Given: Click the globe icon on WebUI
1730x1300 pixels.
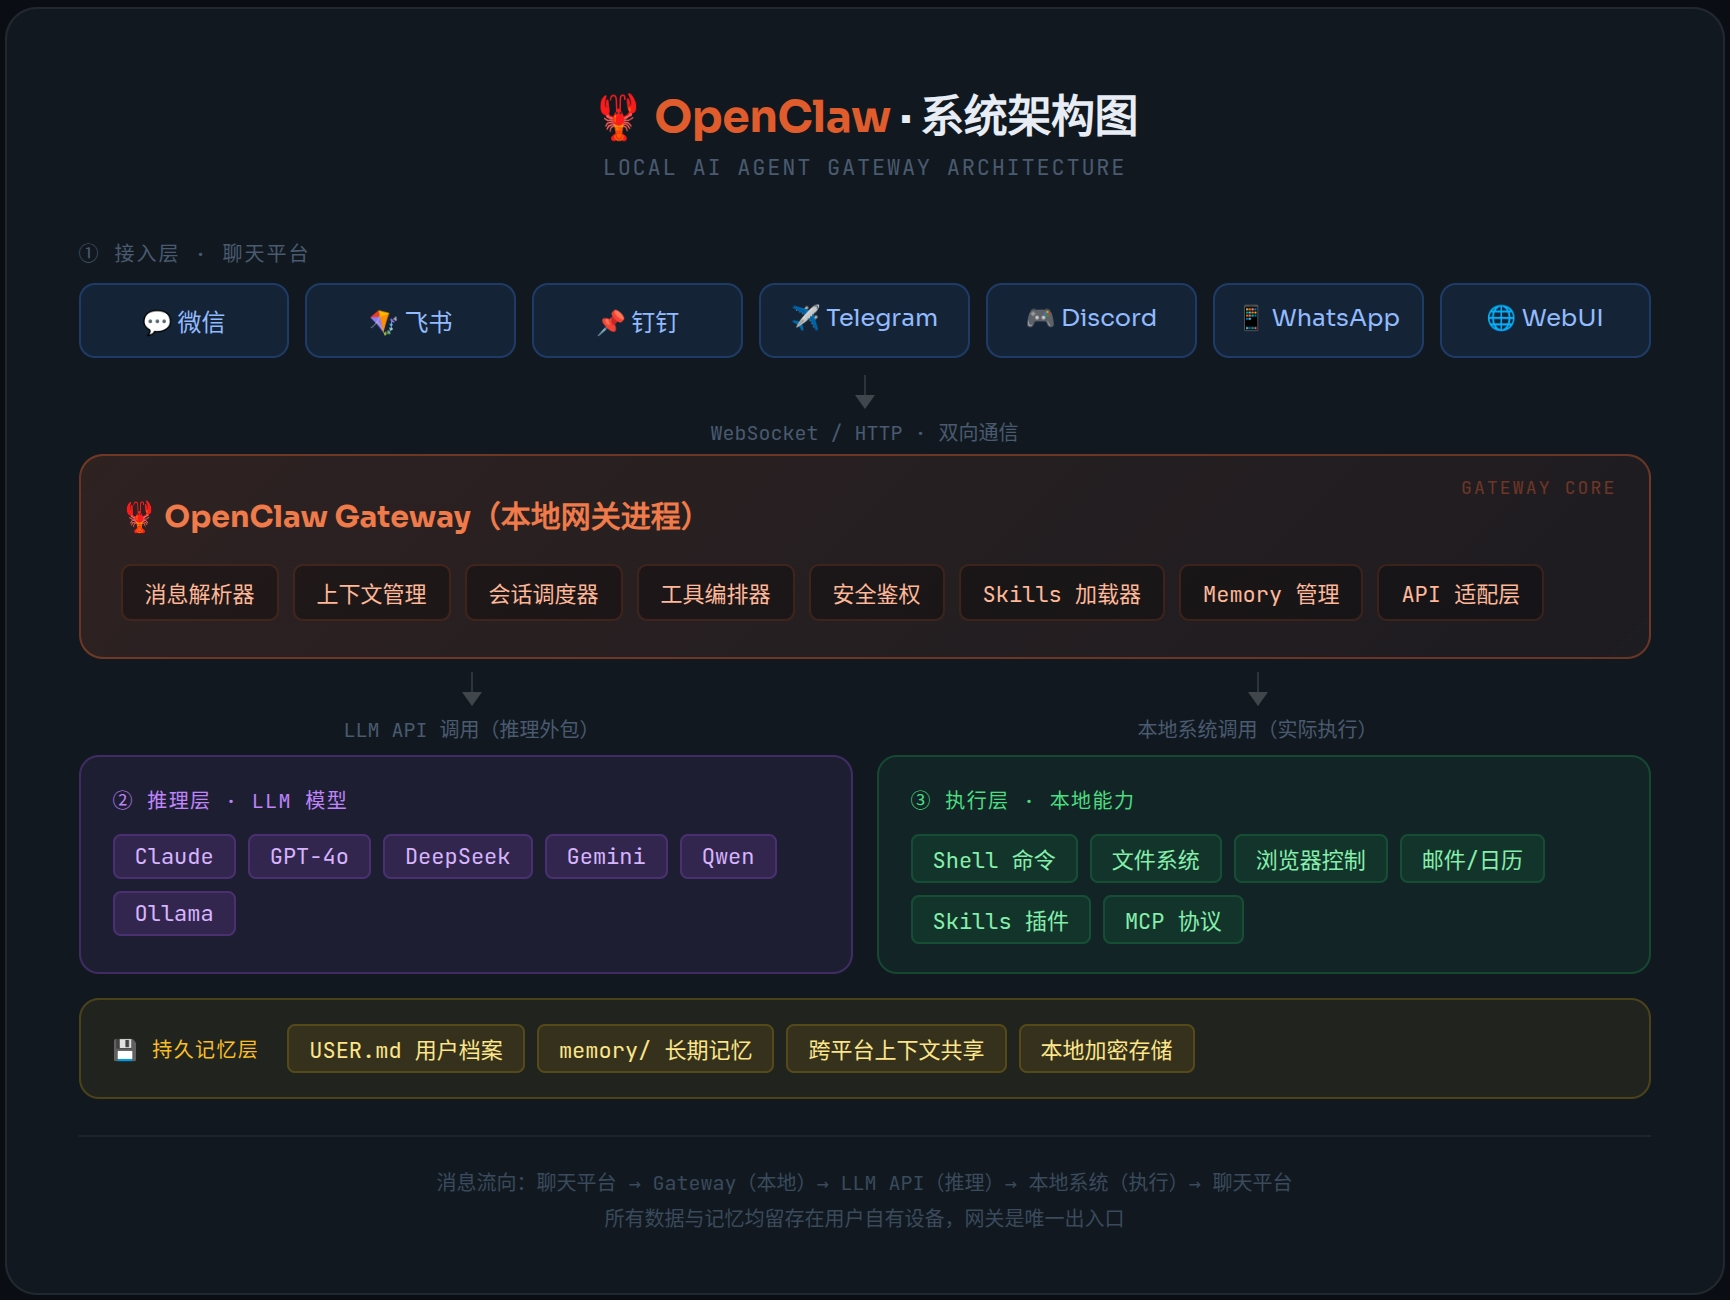Looking at the screenshot, I should (x=1501, y=317).
